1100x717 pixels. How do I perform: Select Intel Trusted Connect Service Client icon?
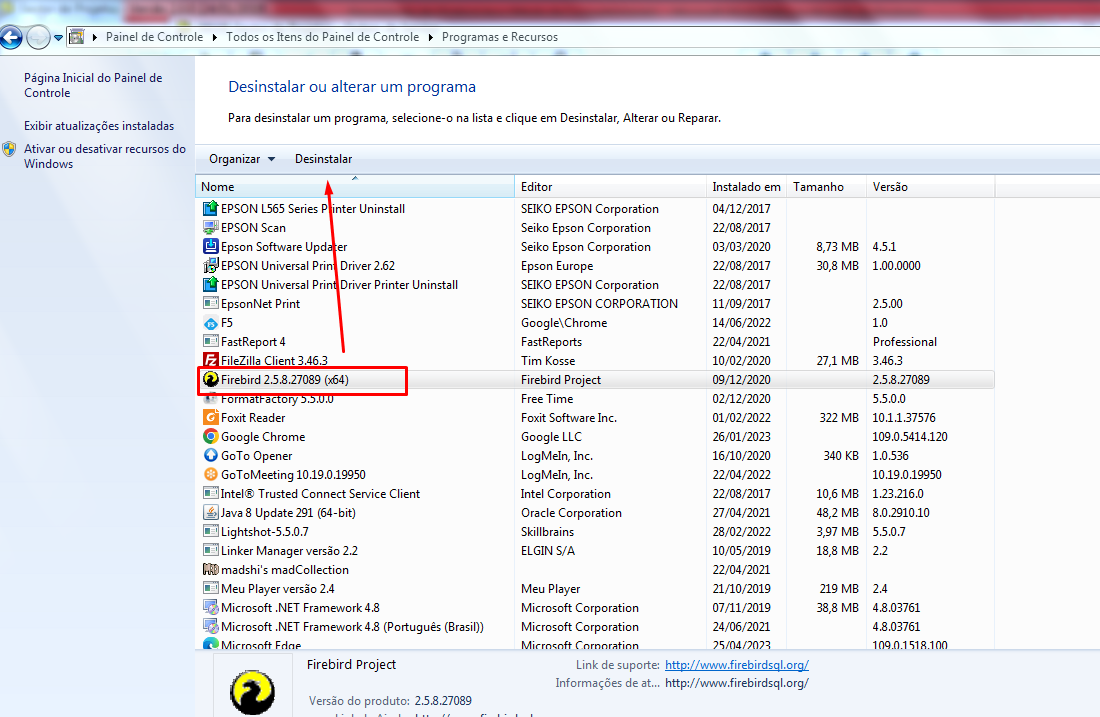click(210, 493)
